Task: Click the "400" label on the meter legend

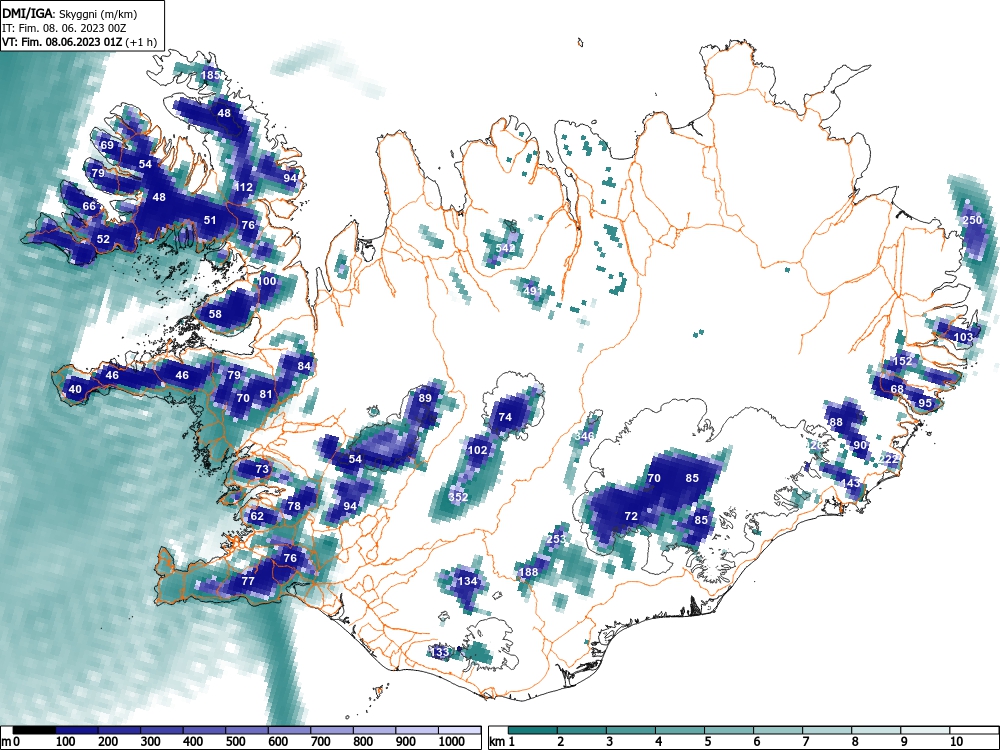Action: (x=193, y=742)
